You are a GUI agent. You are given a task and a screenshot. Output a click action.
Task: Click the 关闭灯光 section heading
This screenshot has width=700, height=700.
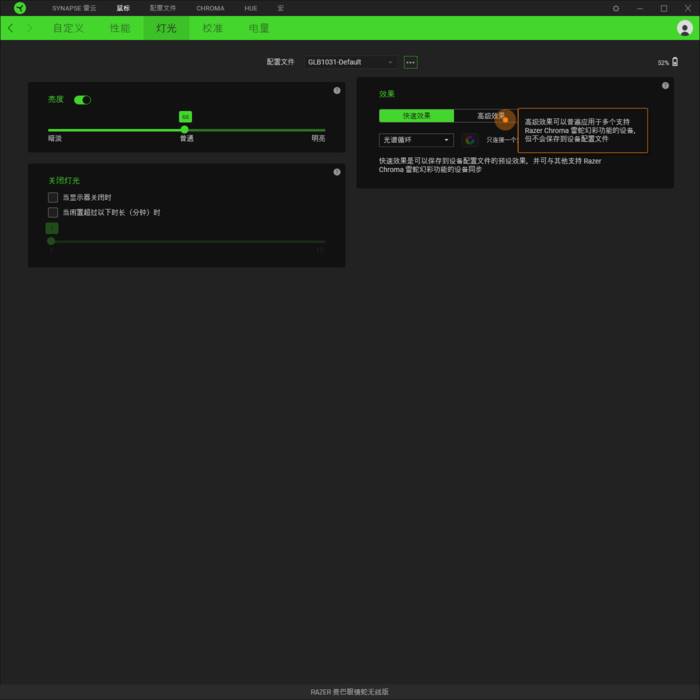(x=64, y=181)
